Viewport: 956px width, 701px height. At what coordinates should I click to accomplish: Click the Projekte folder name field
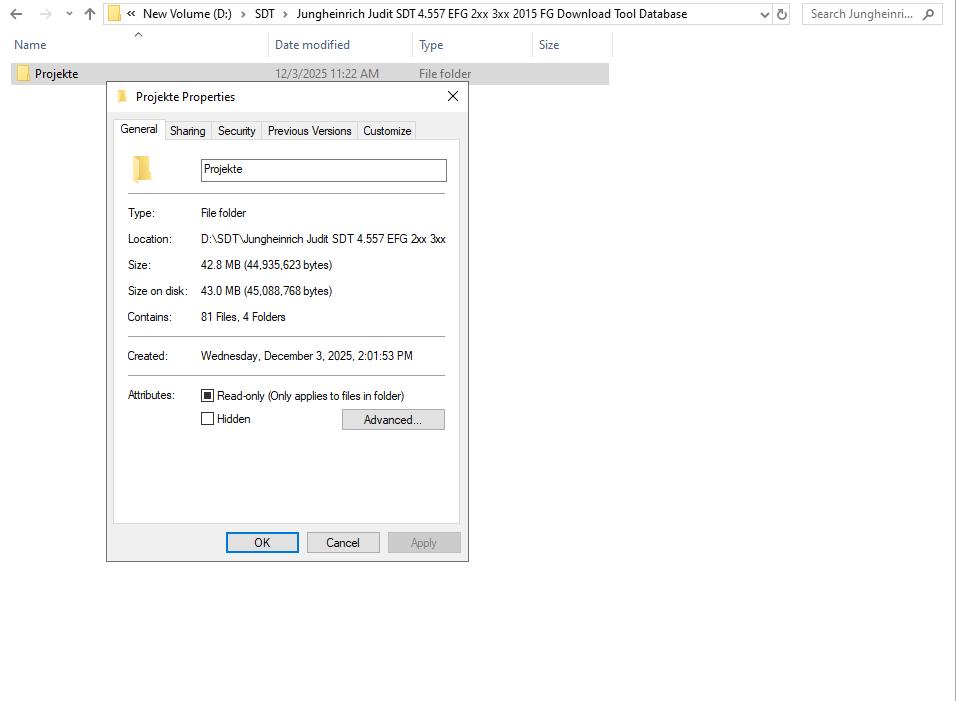click(x=324, y=170)
